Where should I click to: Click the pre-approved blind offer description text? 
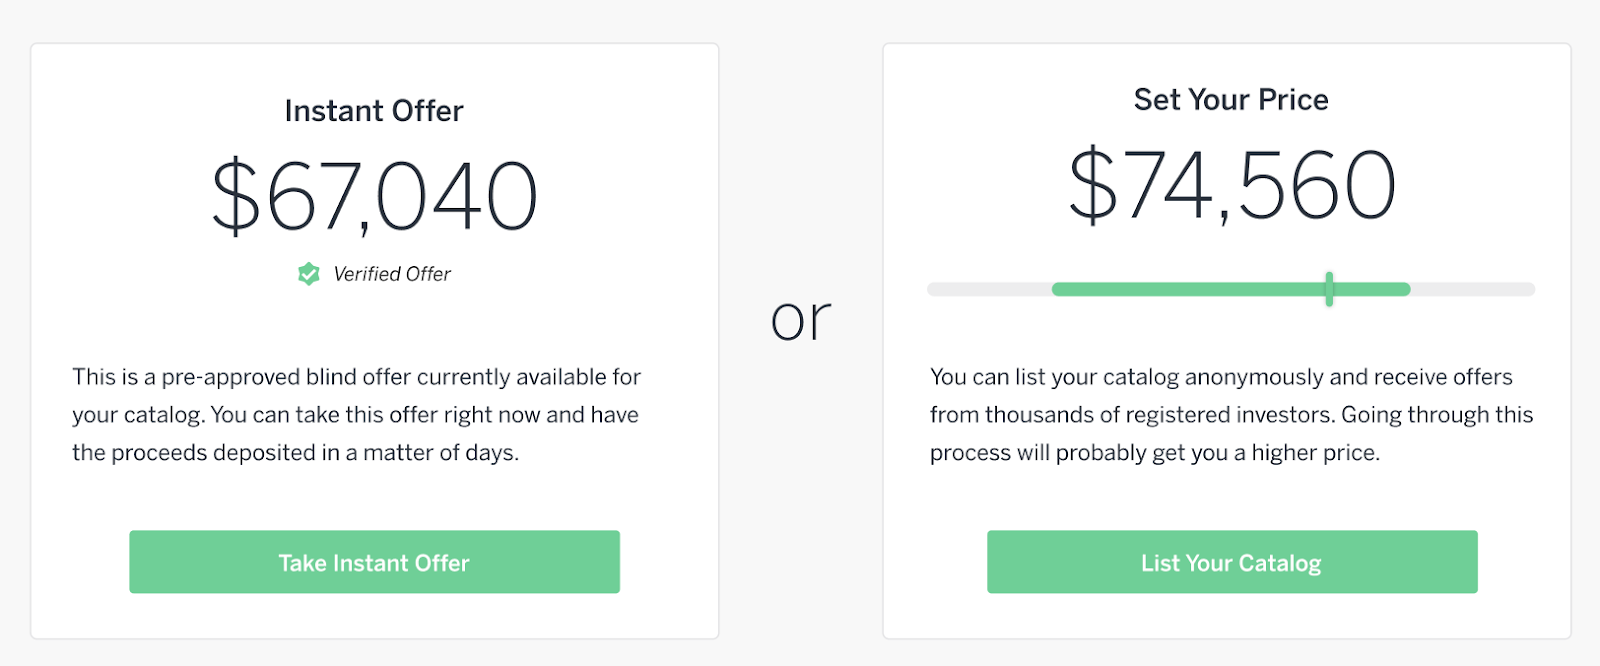(356, 414)
